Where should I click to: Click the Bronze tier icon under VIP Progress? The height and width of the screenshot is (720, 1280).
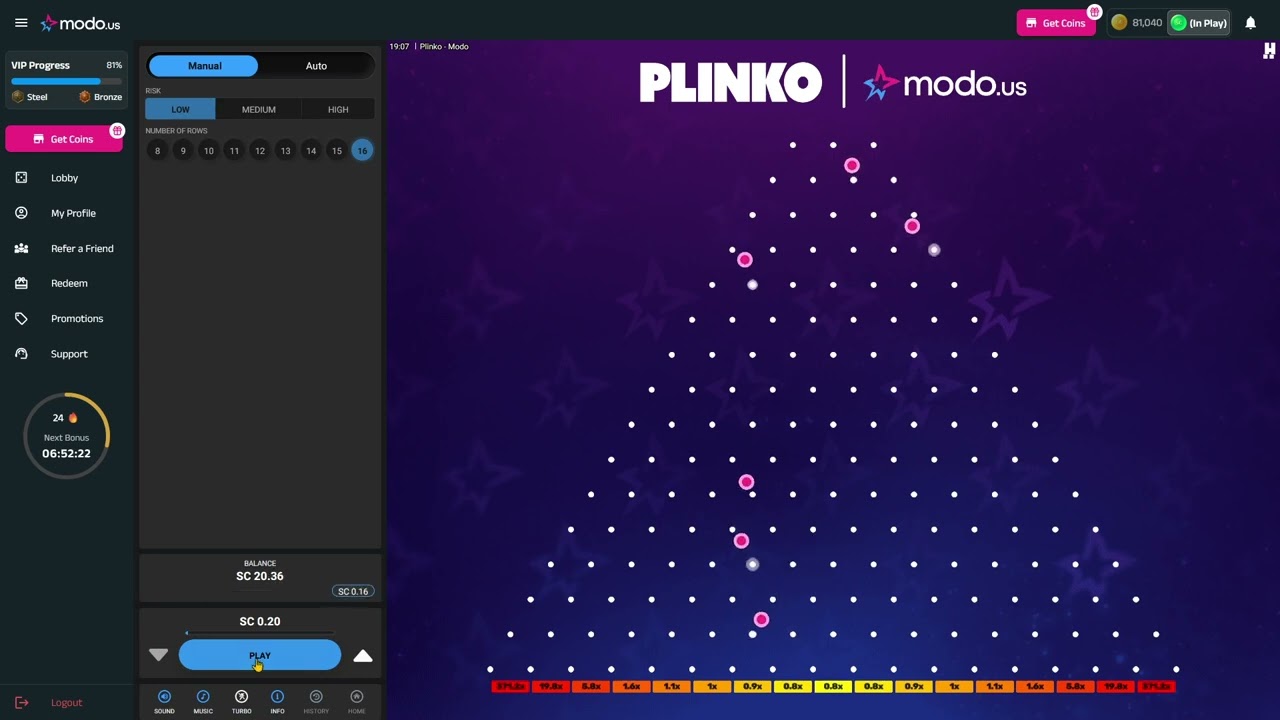pyautogui.click(x=85, y=97)
